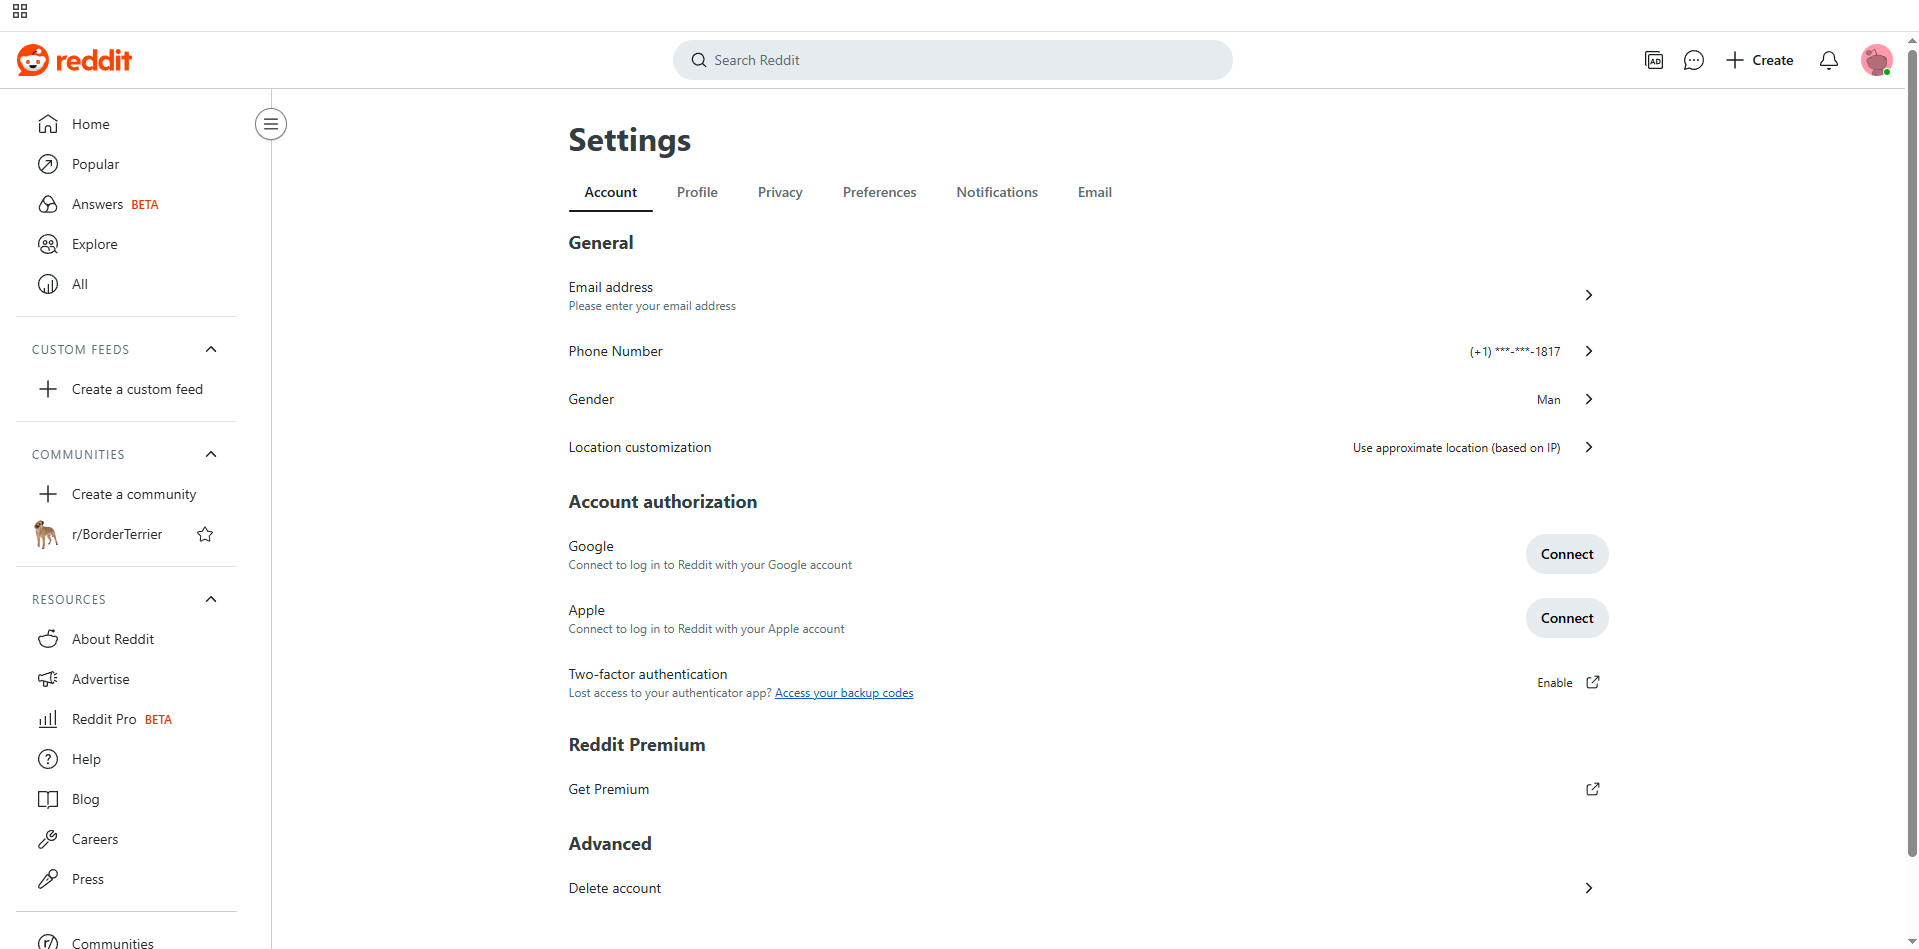
Task: Switch to the Privacy tab
Action: (780, 192)
